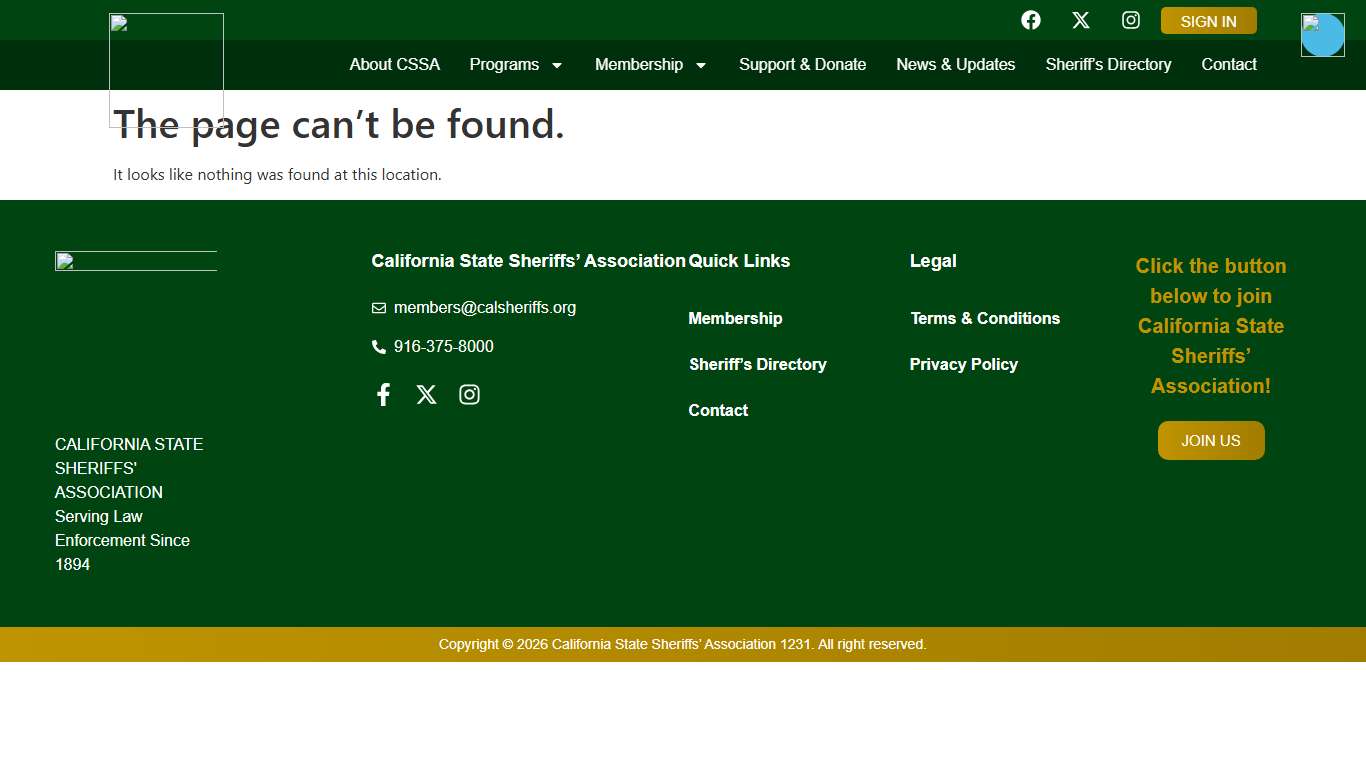Go to Support & Donate
Screen dimensions: 1366x768
pos(802,64)
